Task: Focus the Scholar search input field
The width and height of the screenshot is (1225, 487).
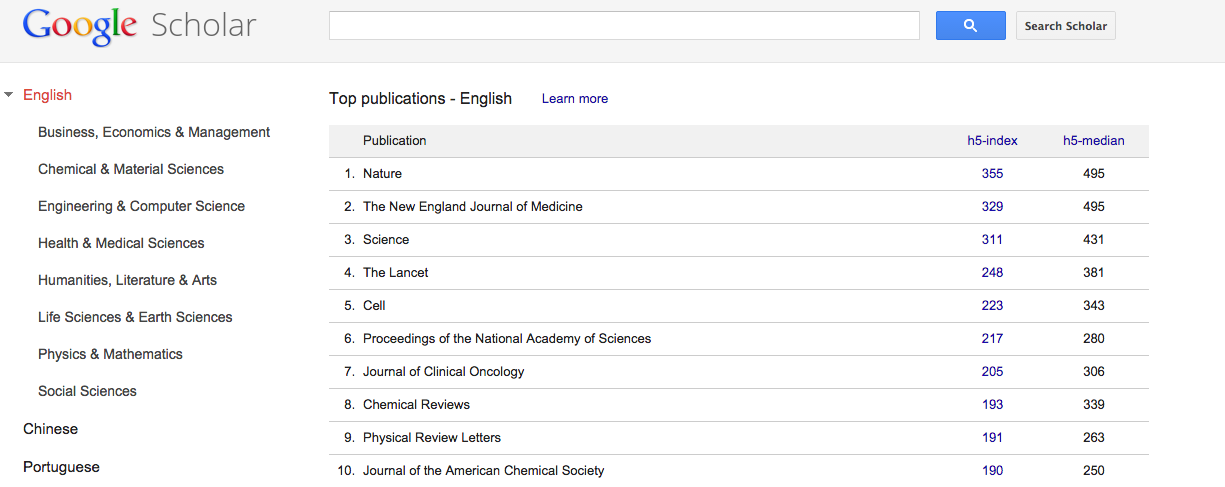Action: point(623,26)
